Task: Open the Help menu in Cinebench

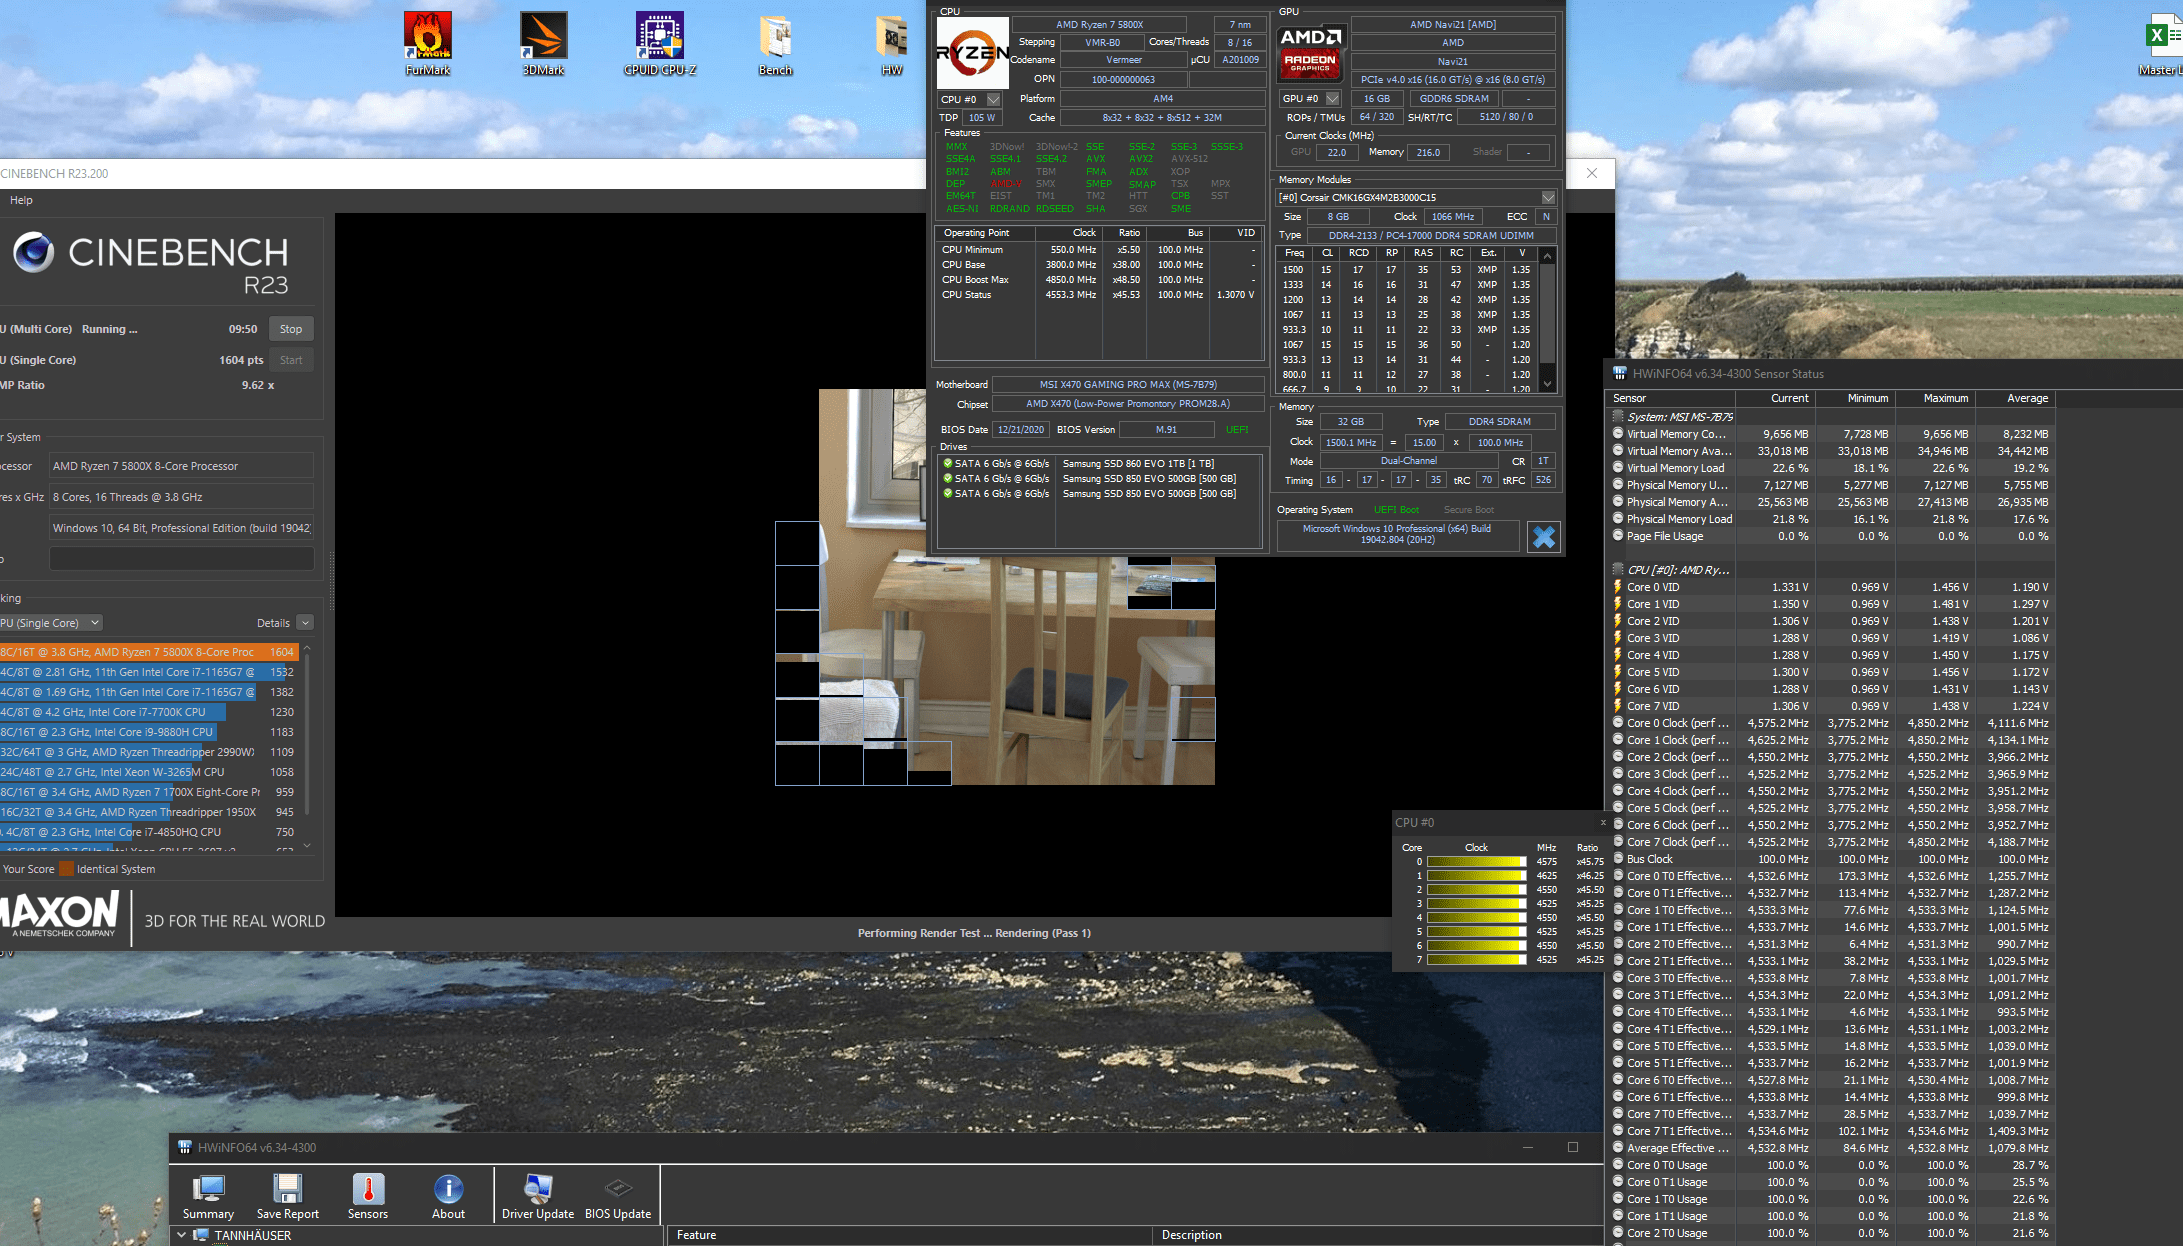Action: point(21,200)
